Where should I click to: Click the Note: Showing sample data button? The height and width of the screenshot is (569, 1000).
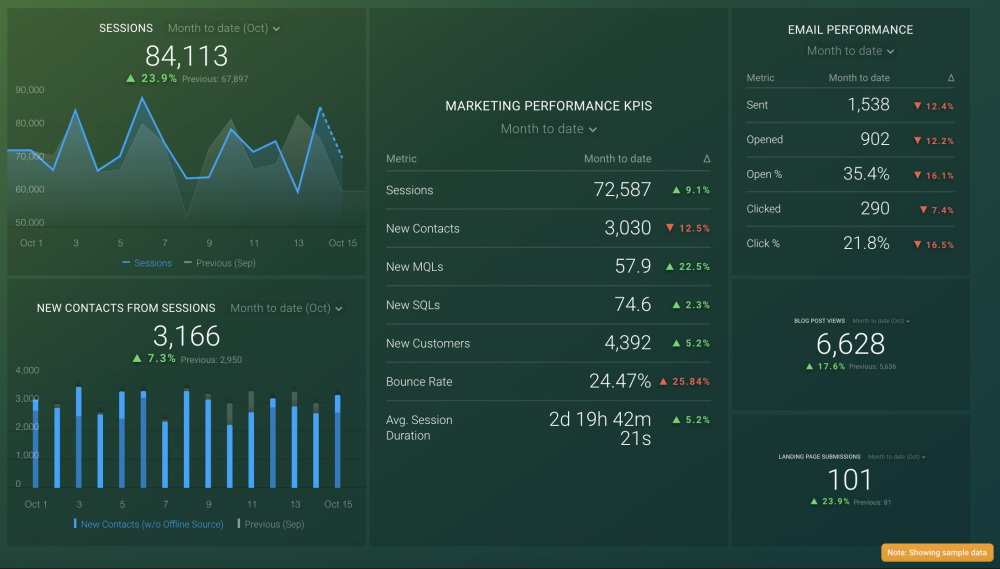click(x=937, y=552)
